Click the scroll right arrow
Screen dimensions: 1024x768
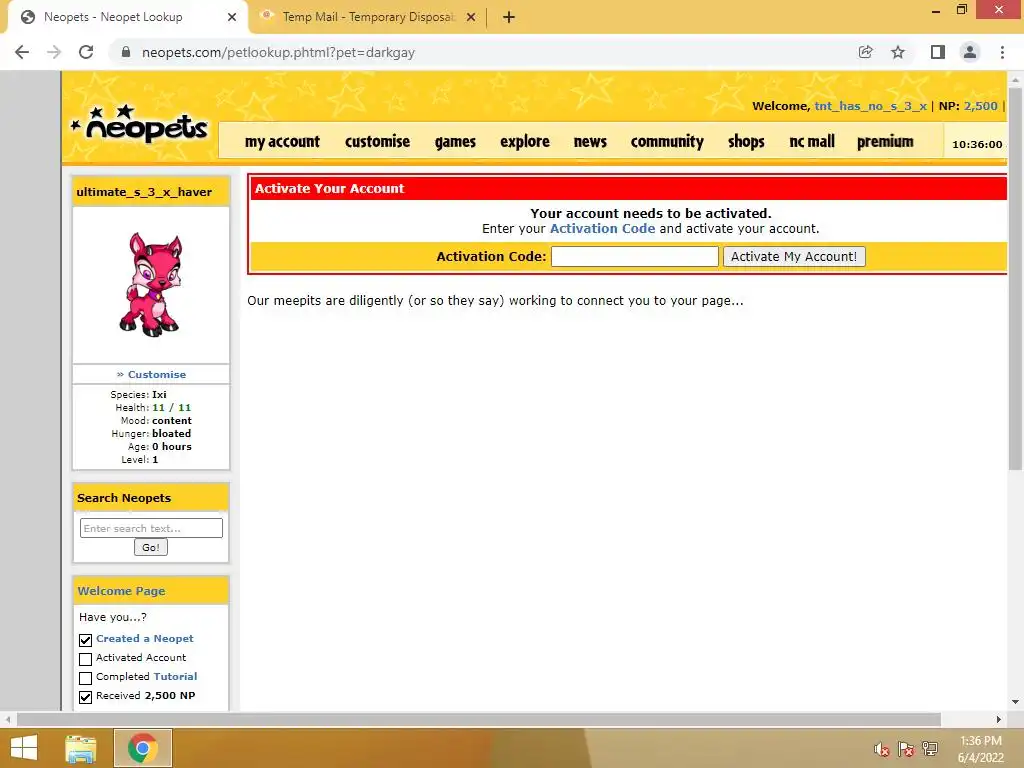[x=999, y=719]
